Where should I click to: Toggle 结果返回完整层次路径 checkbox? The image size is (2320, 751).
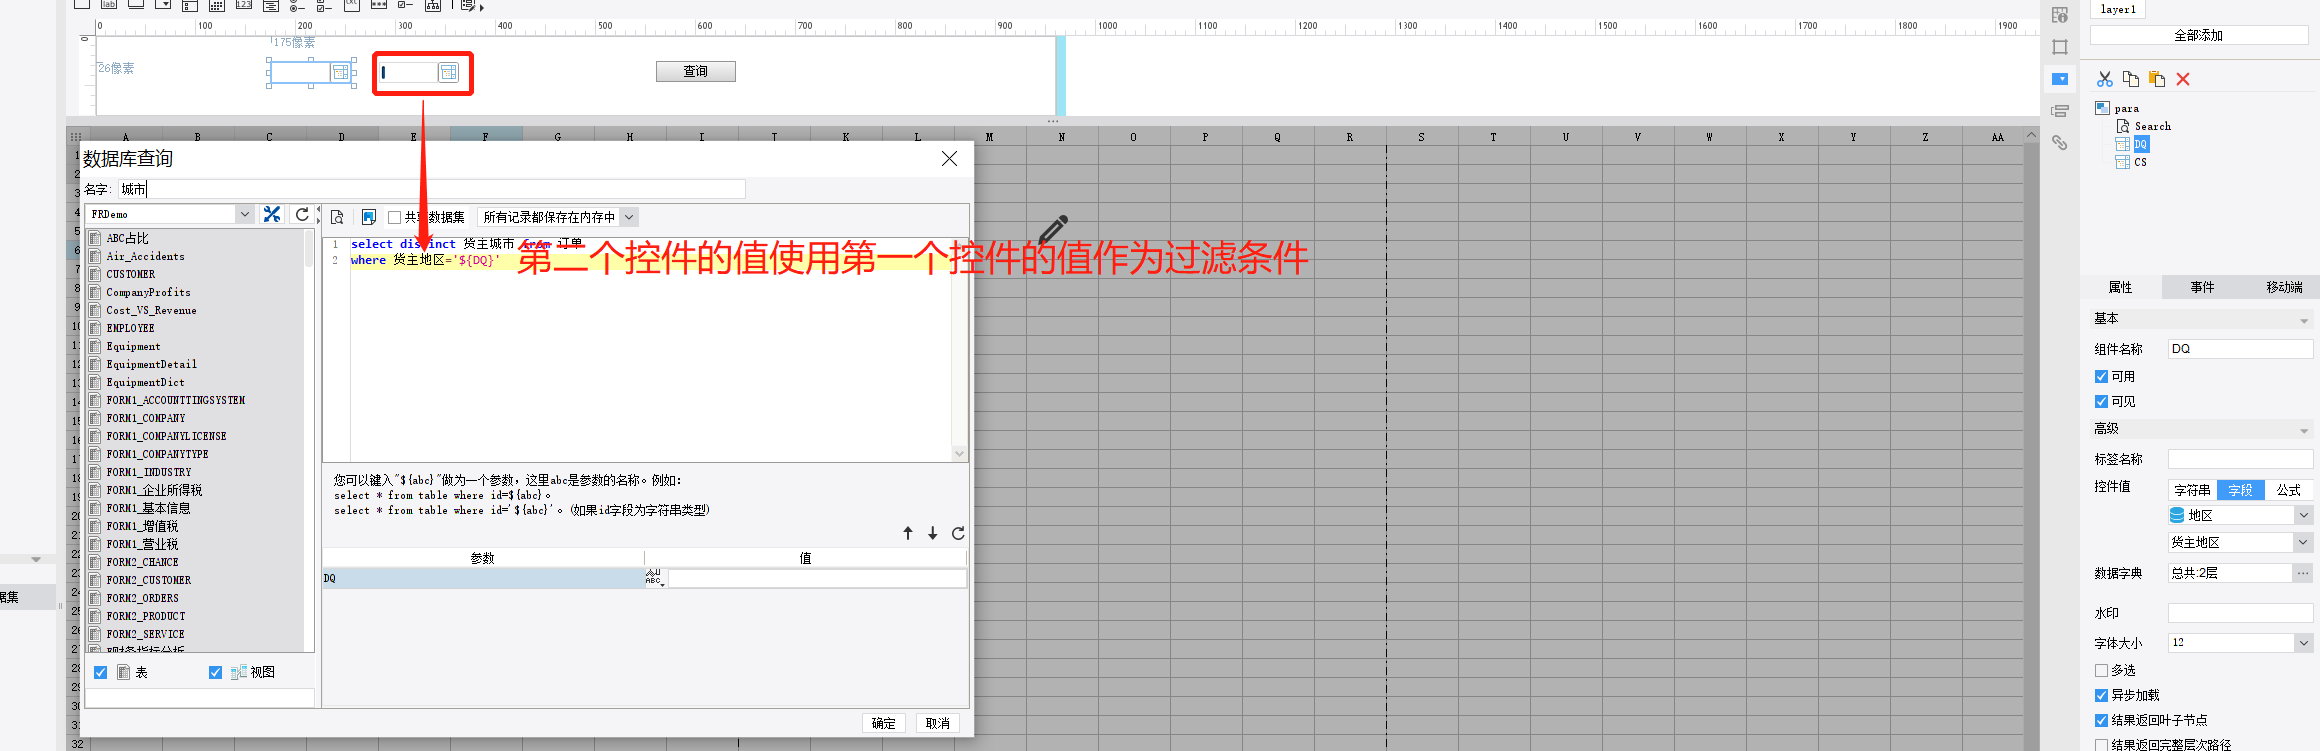pyautogui.click(x=2101, y=744)
